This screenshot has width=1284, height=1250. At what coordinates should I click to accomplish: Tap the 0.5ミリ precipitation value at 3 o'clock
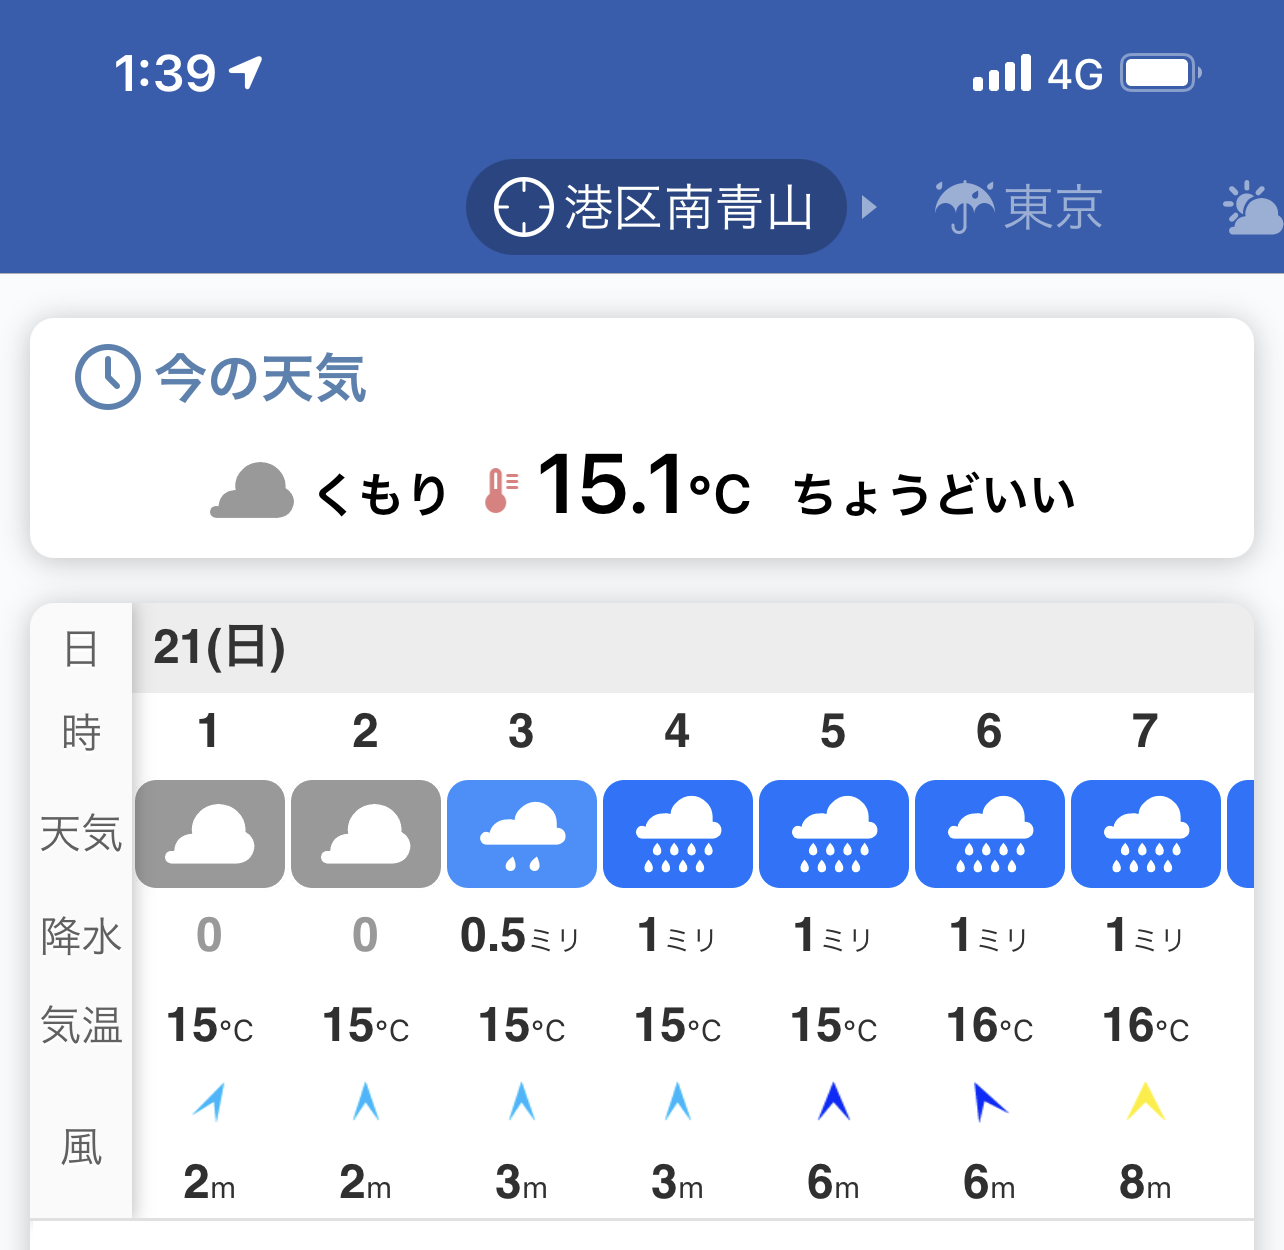520,937
